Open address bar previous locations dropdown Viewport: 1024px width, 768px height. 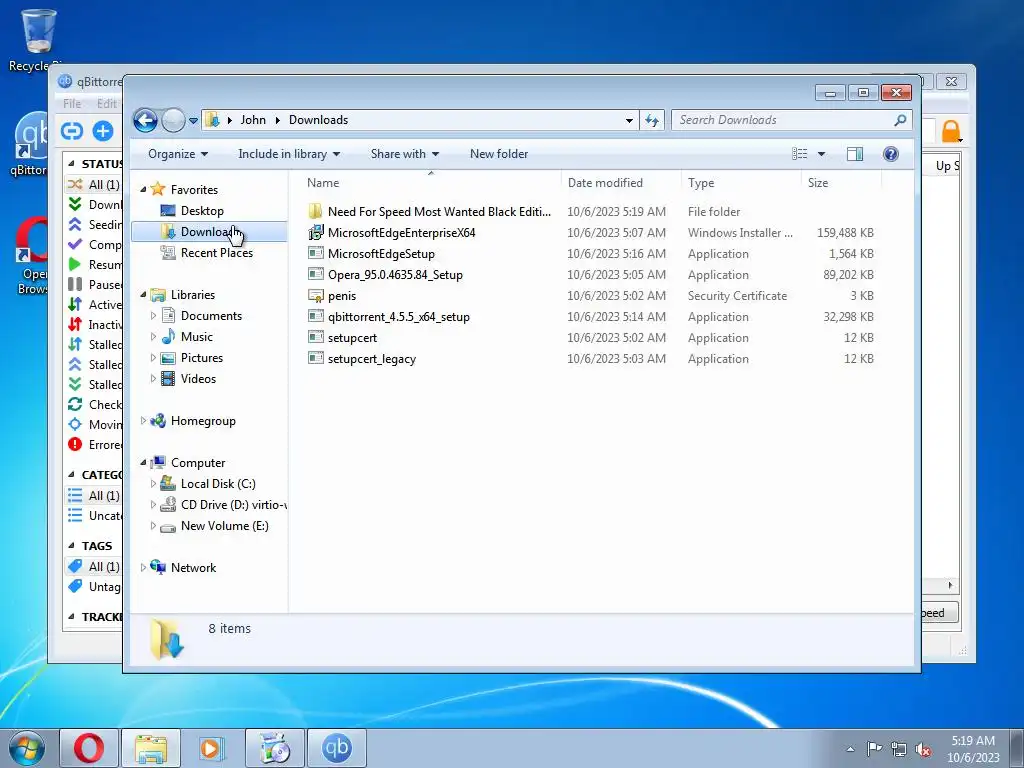[629, 120]
